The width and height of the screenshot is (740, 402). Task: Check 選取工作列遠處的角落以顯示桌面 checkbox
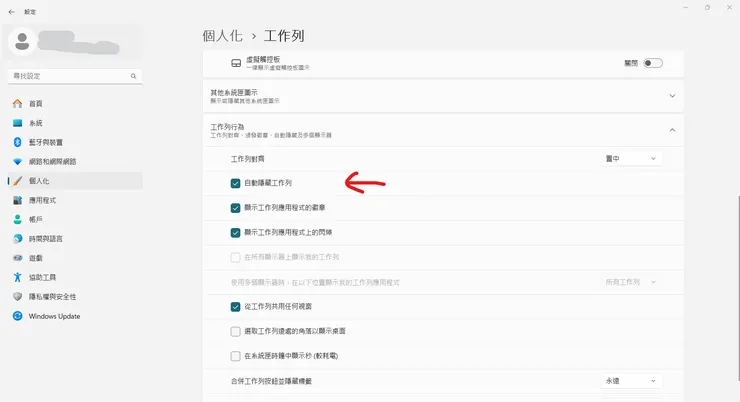(235, 331)
